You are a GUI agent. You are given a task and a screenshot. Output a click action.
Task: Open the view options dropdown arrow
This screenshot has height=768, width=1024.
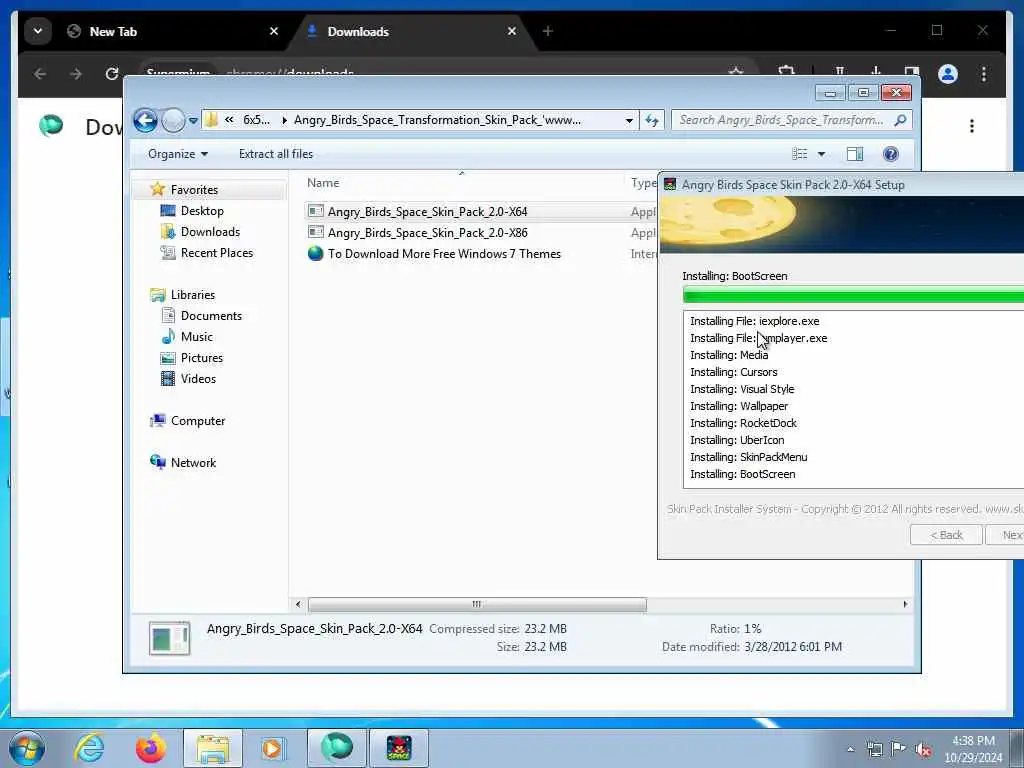click(822, 154)
